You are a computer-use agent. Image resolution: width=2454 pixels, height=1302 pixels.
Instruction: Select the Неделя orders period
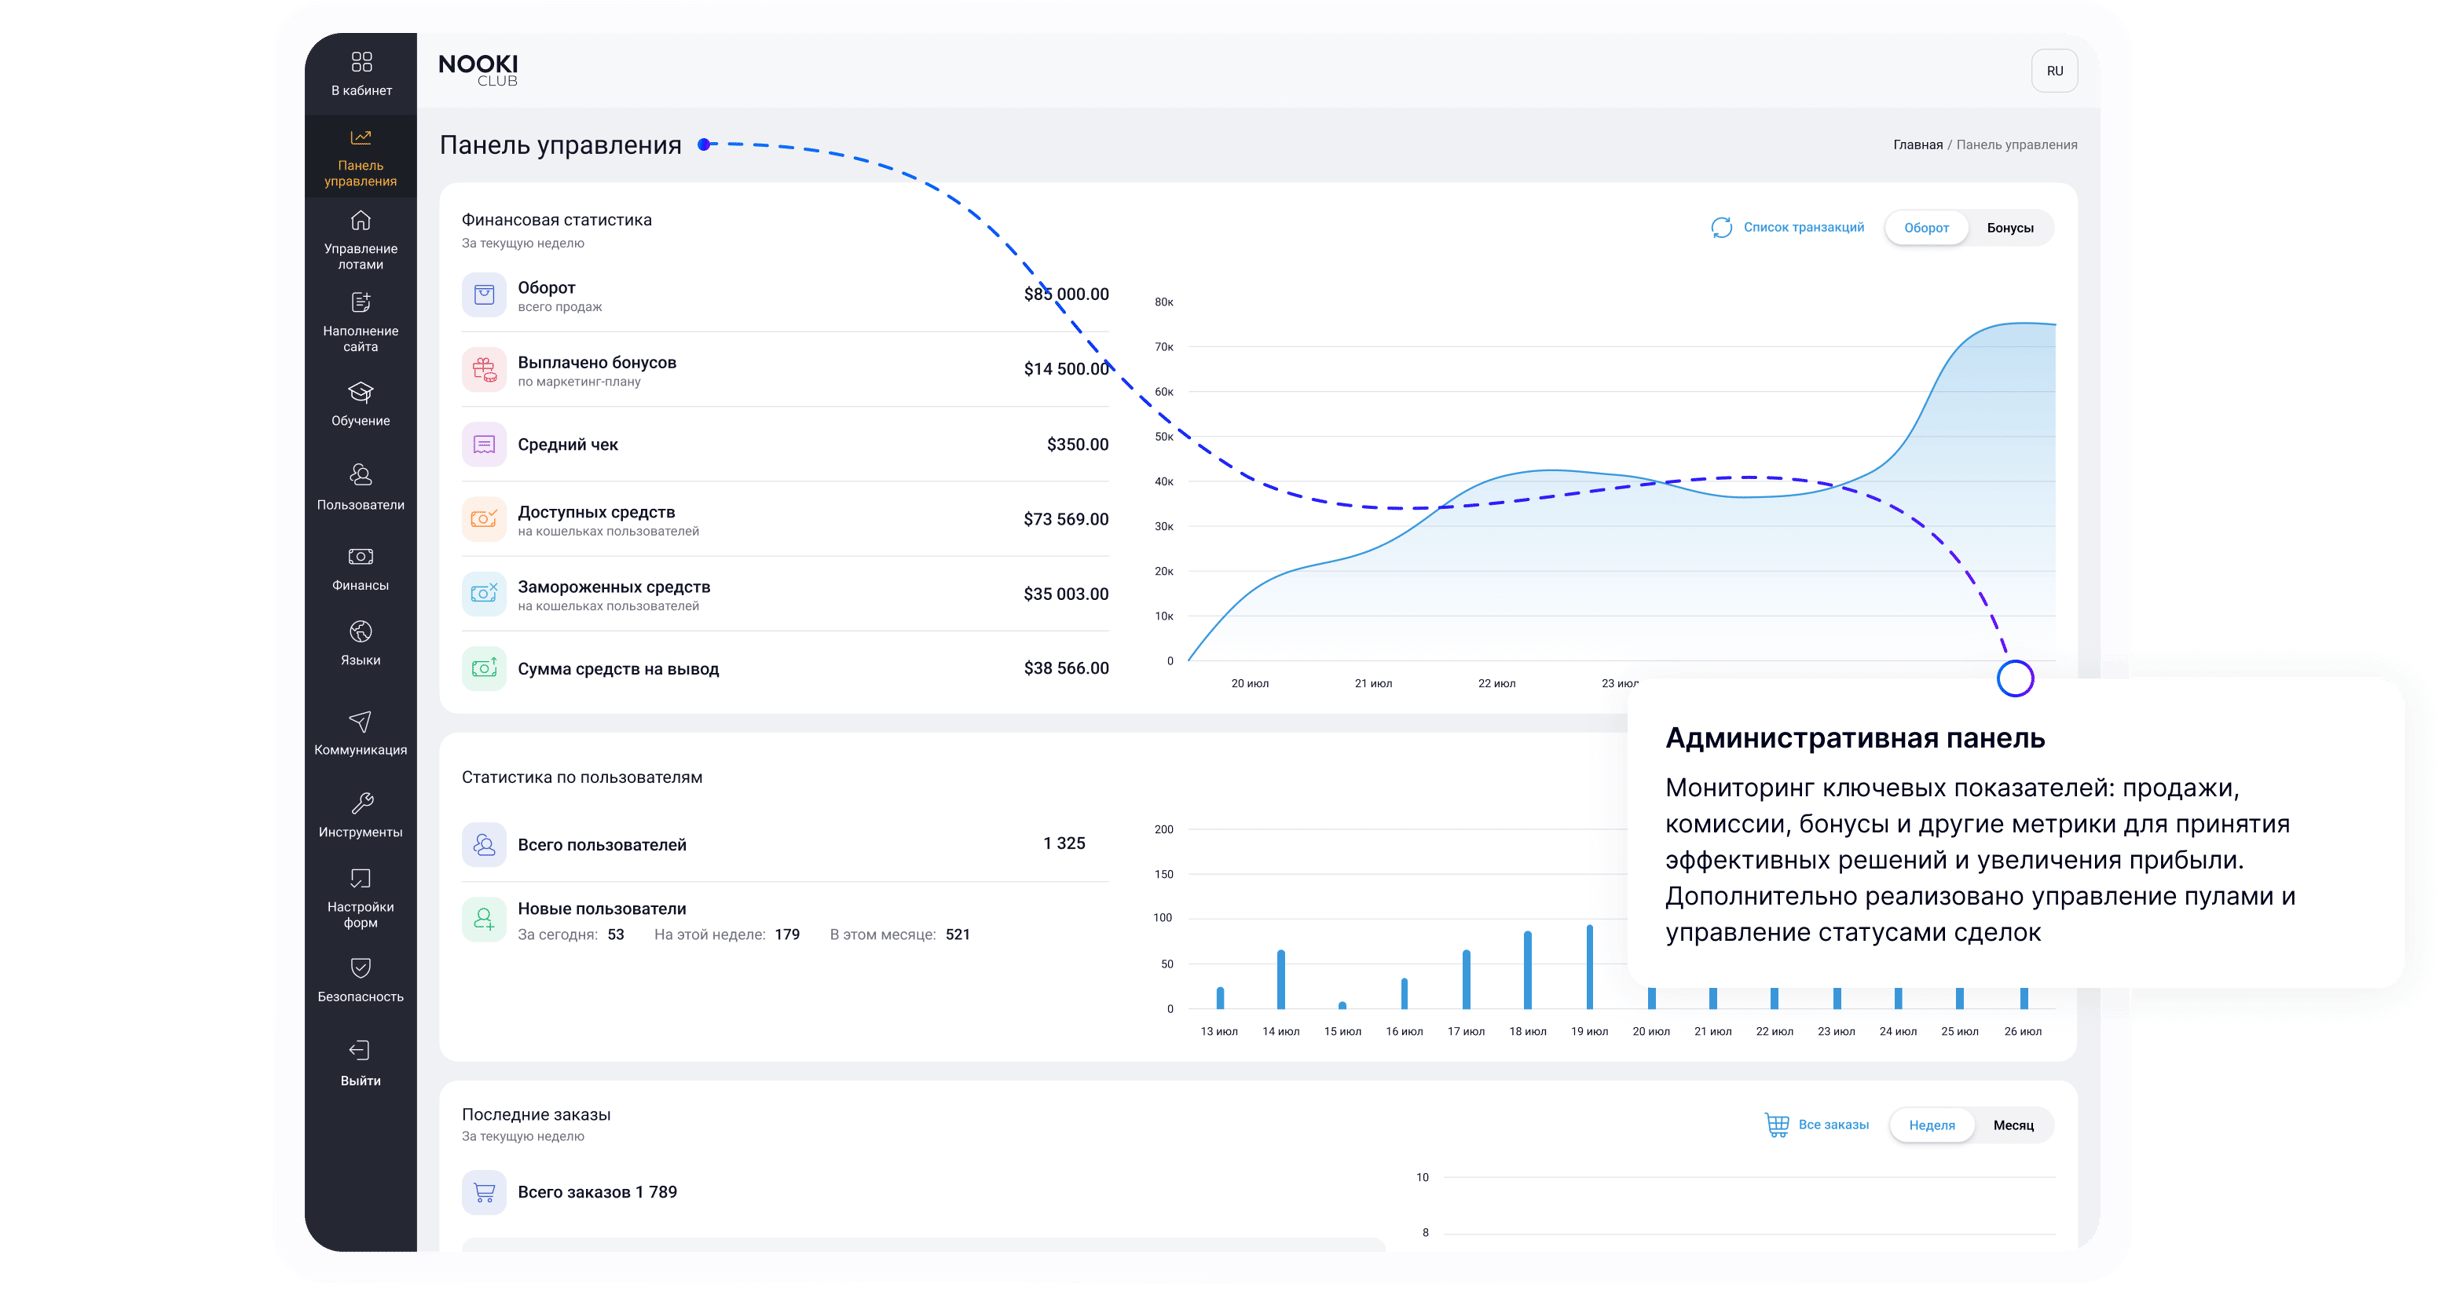(x=1931, y=1125)
